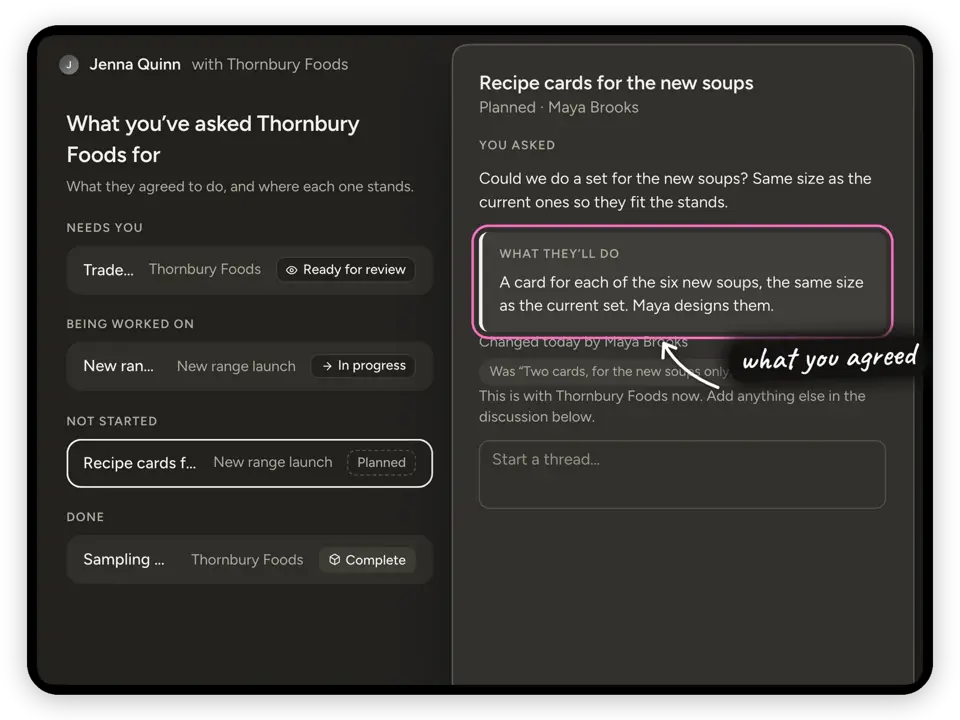Screen dimensions: 960x720
Task: Click the "YOU ASKED" label
Action: click(517, 145)
